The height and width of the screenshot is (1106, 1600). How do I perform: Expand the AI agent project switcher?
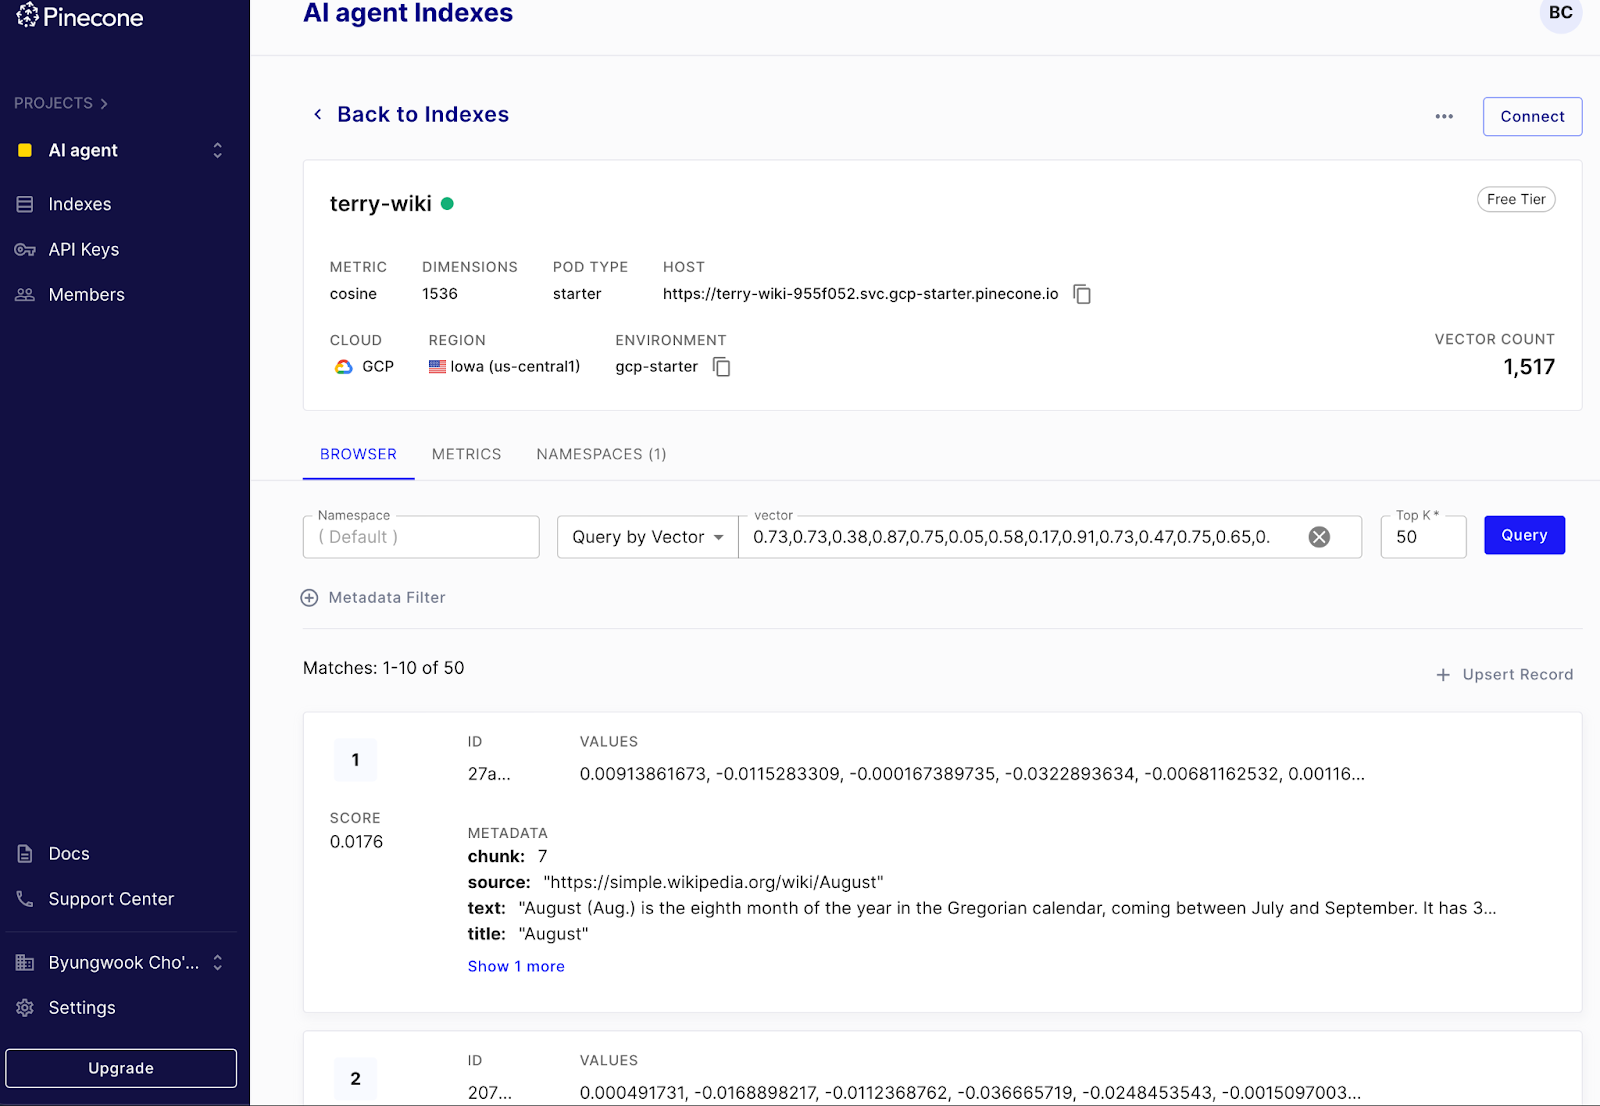218,150
